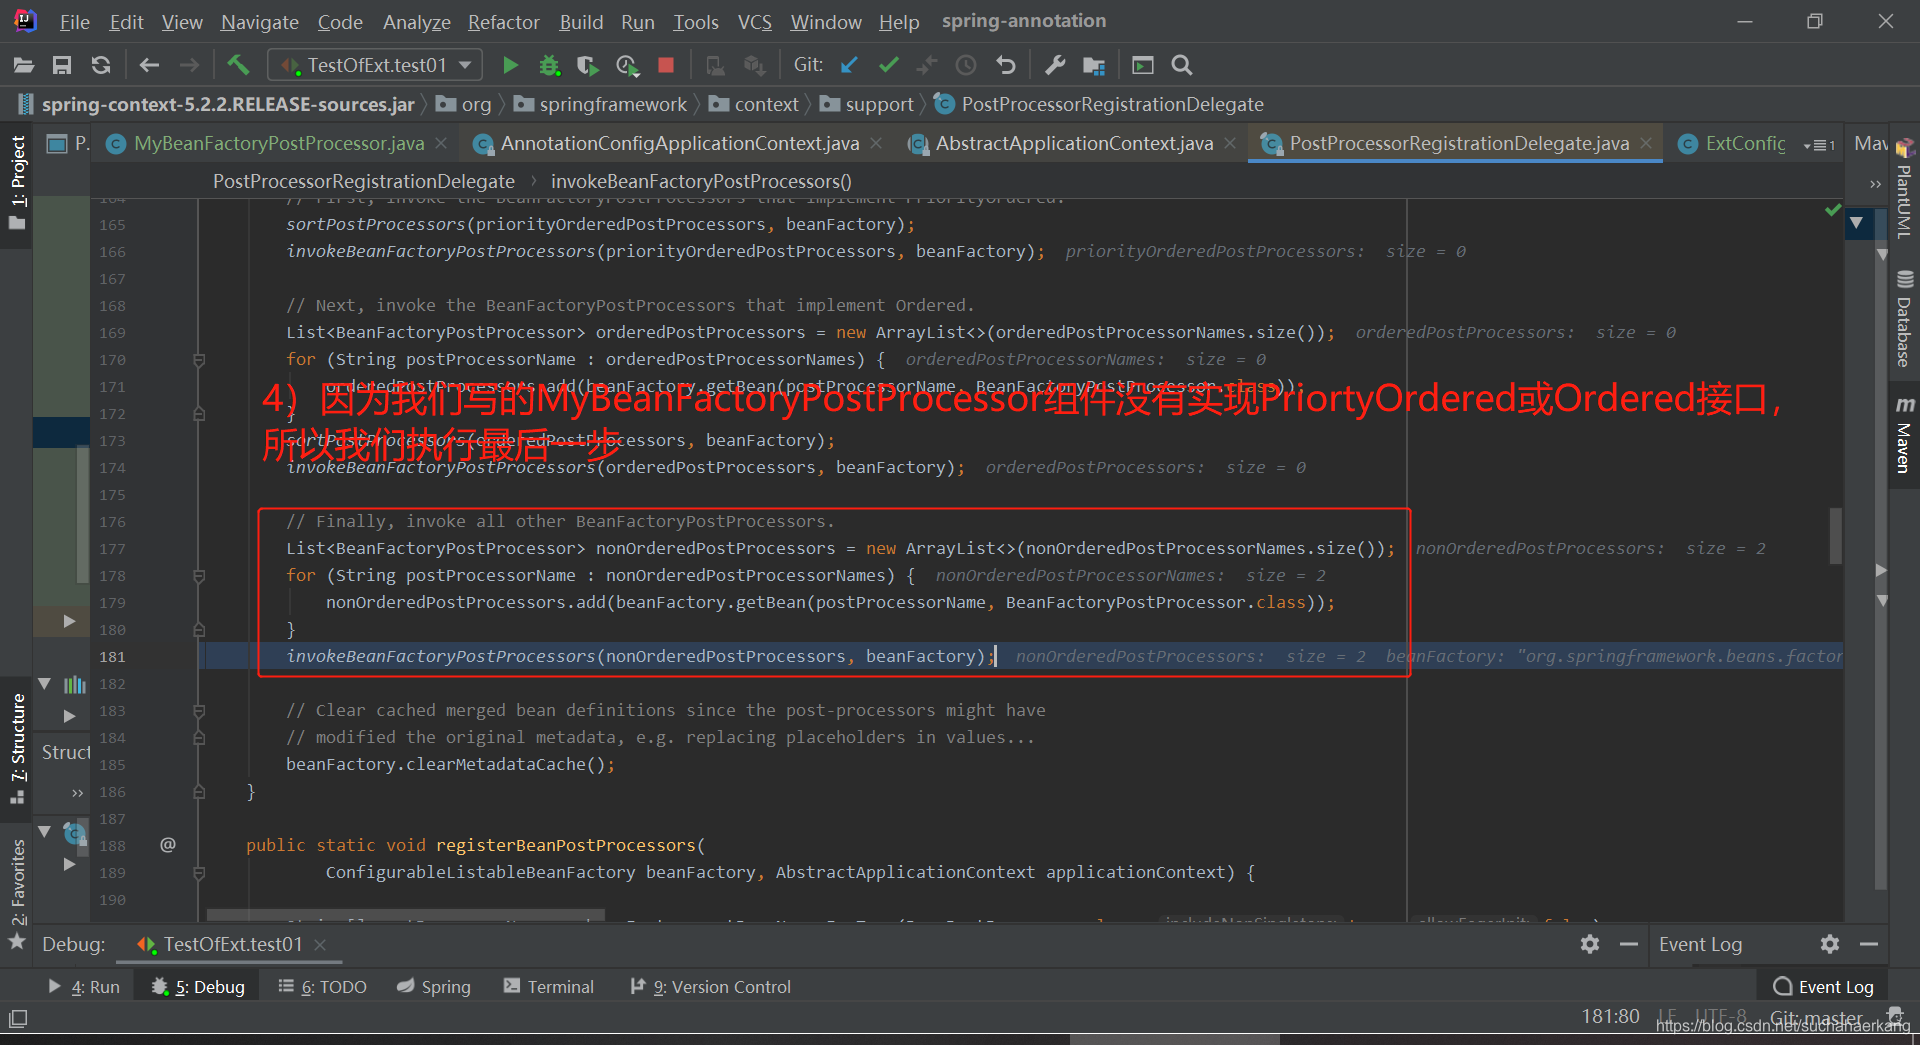Build project with the green hammer icon
This screenshot has width=1920, height=1045.
[238, 65]
